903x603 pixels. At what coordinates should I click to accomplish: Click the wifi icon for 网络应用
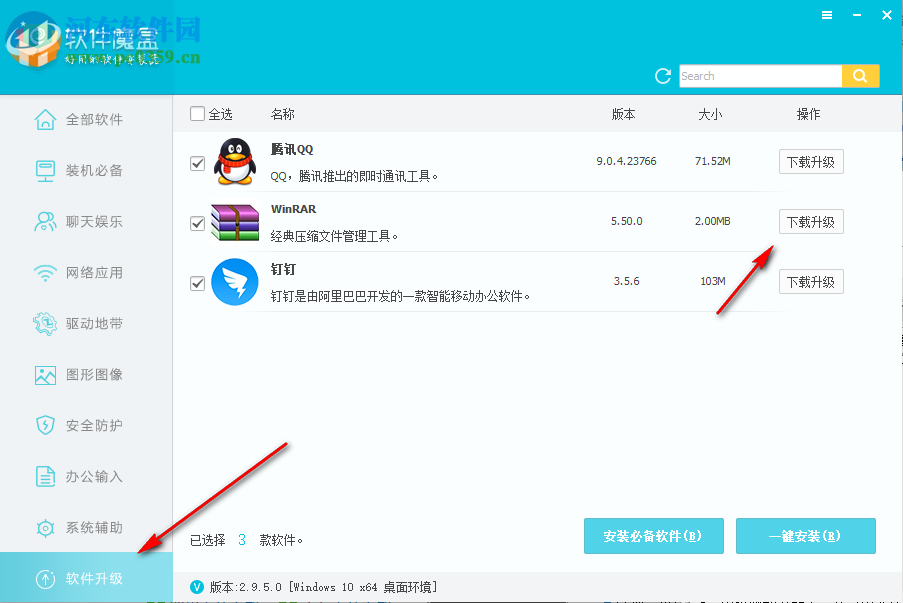45,273
